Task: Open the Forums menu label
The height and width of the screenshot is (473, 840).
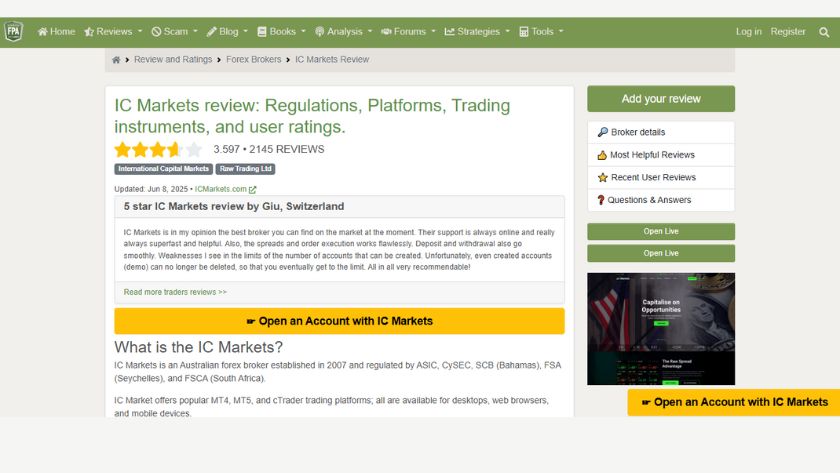Action: click(410, 32)
